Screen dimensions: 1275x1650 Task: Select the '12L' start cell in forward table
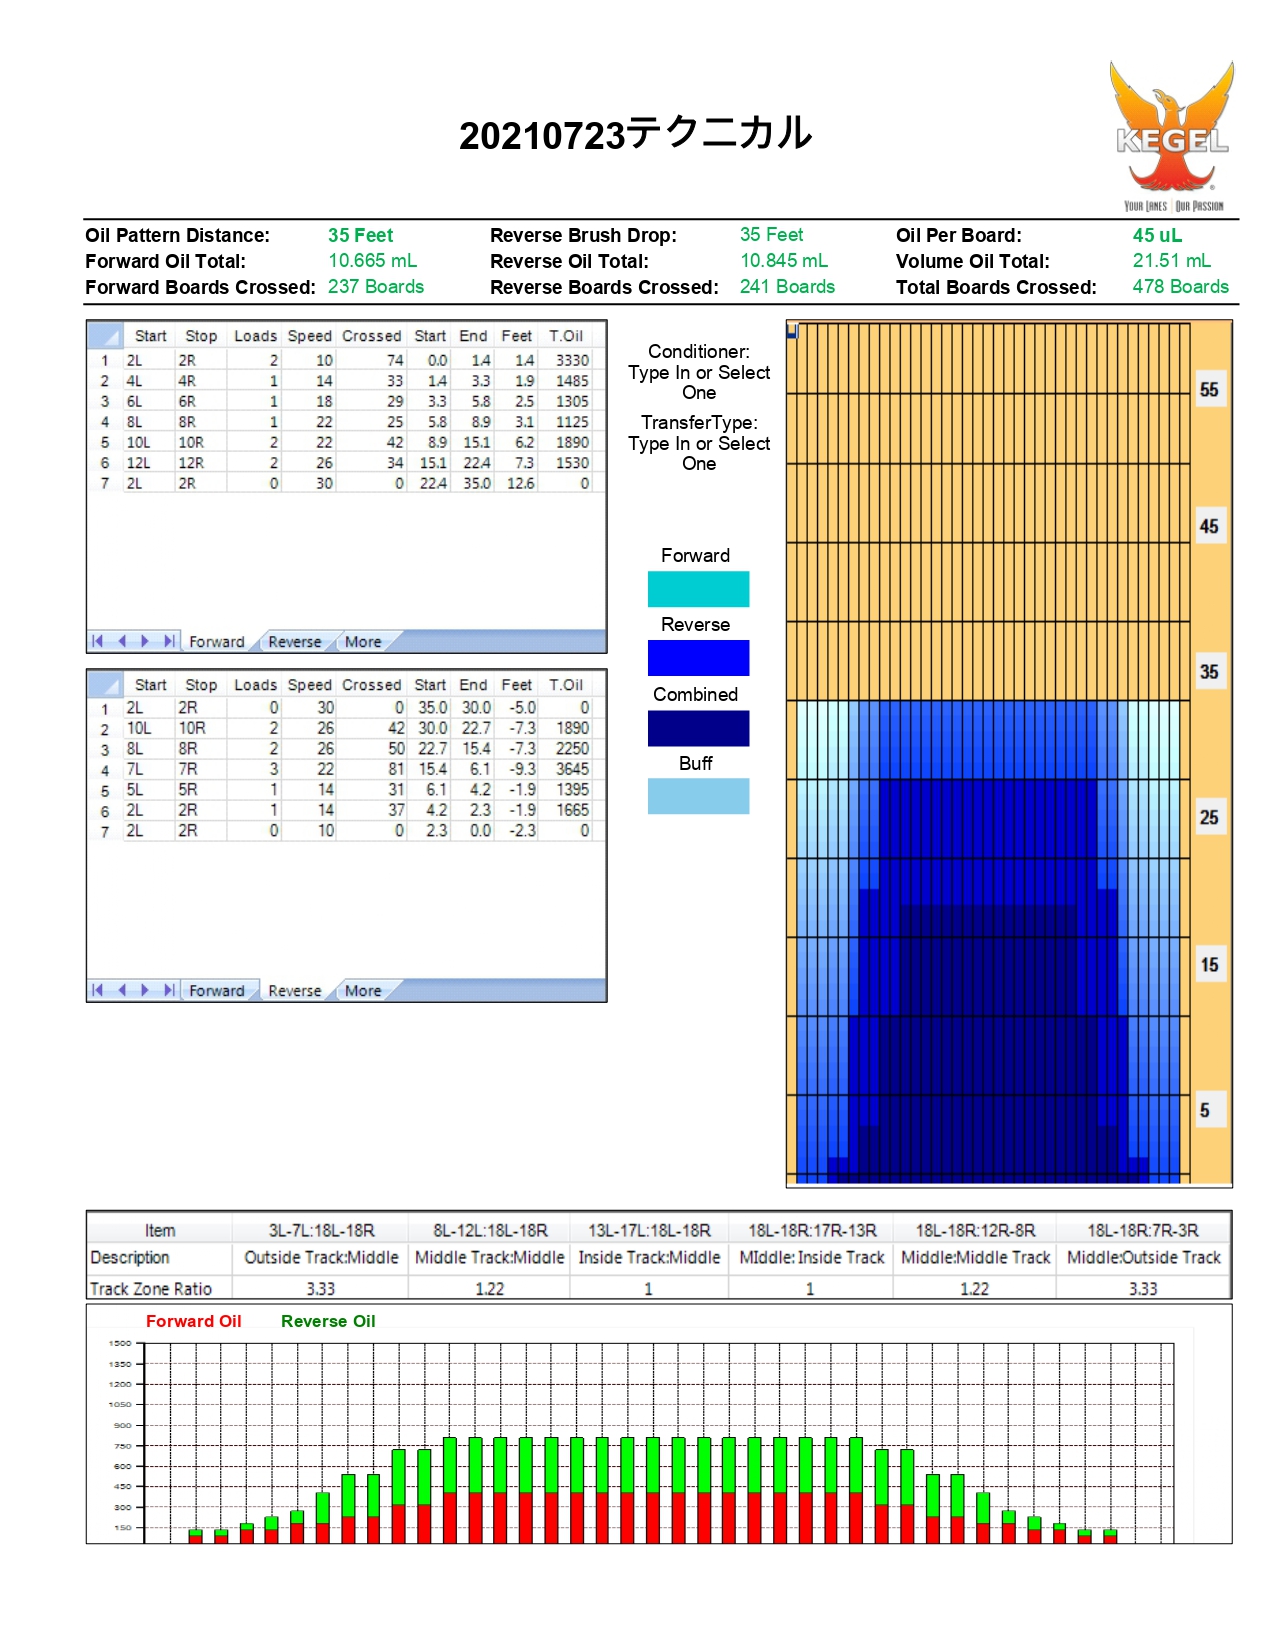pyautogui.click(x=149, y=463)
